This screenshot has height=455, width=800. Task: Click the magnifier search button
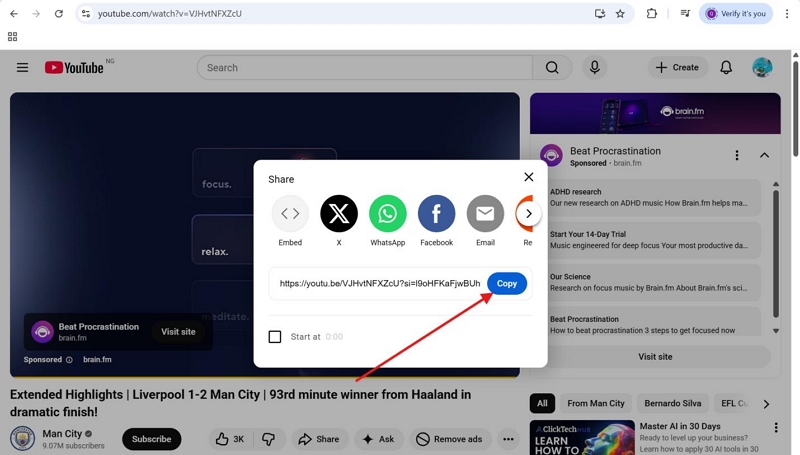pyautogui.click(x=552, y=67)
